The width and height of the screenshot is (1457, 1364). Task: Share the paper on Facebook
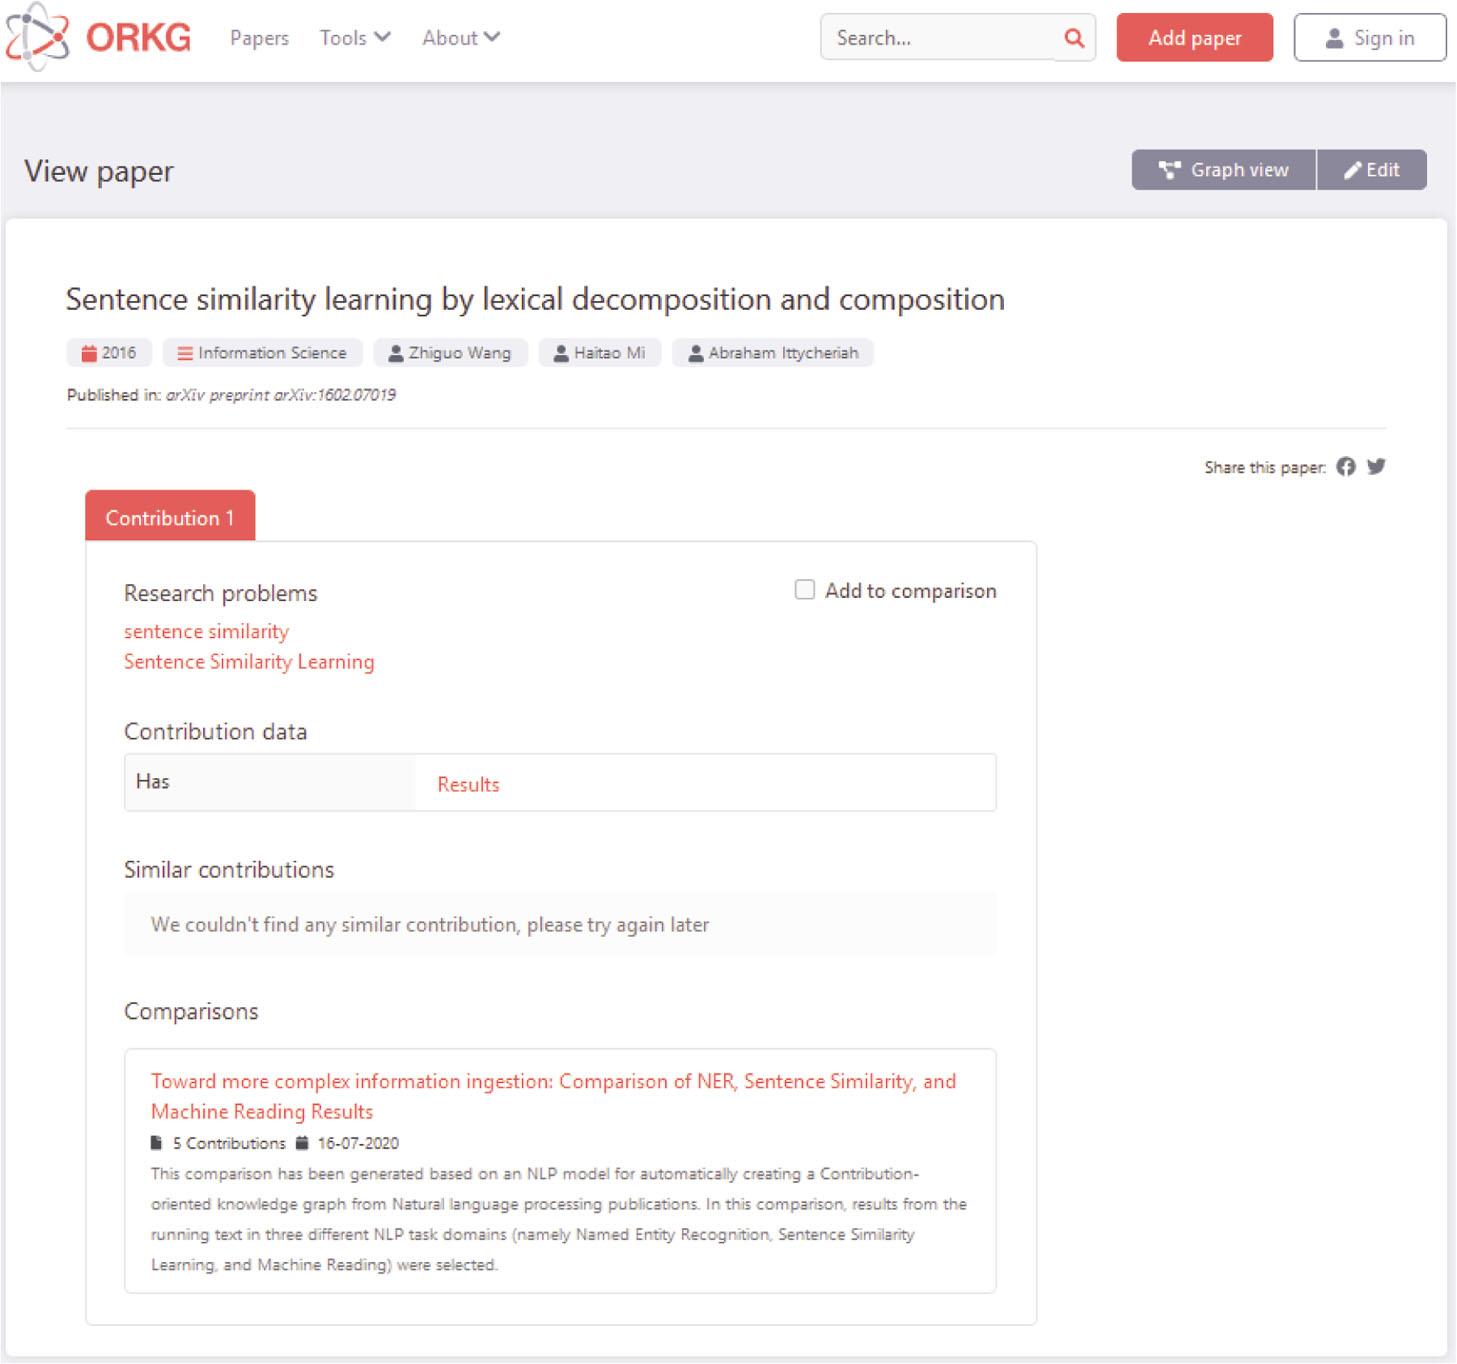point(1346,466)
